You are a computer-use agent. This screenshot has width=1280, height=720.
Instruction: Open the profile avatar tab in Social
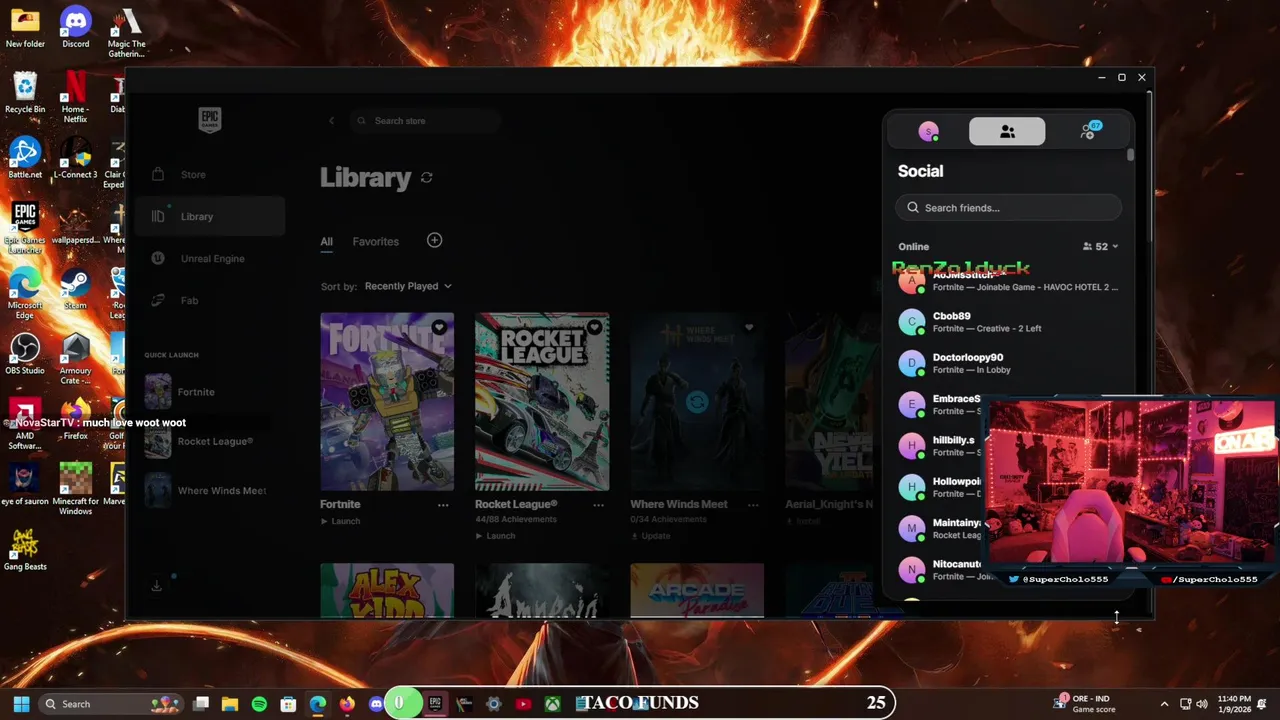(928, 132)
